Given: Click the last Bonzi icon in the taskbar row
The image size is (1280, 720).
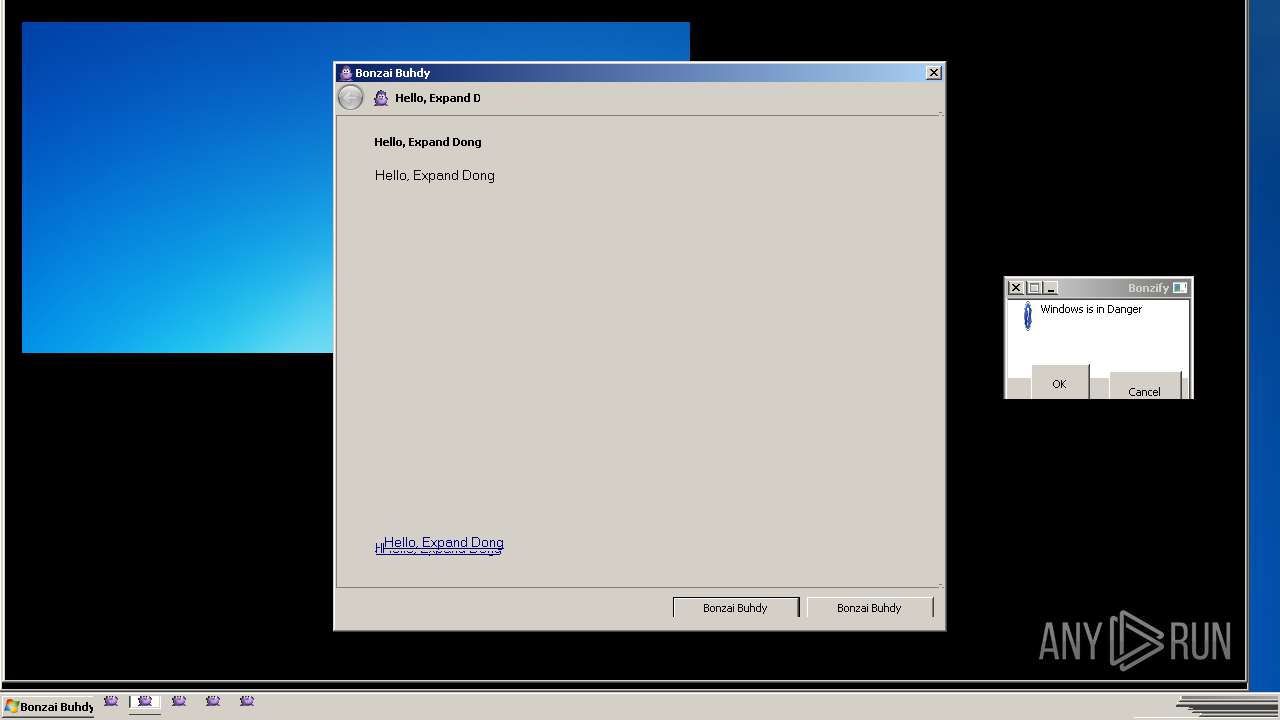Looking at the screenshot, I should point(247,702).
